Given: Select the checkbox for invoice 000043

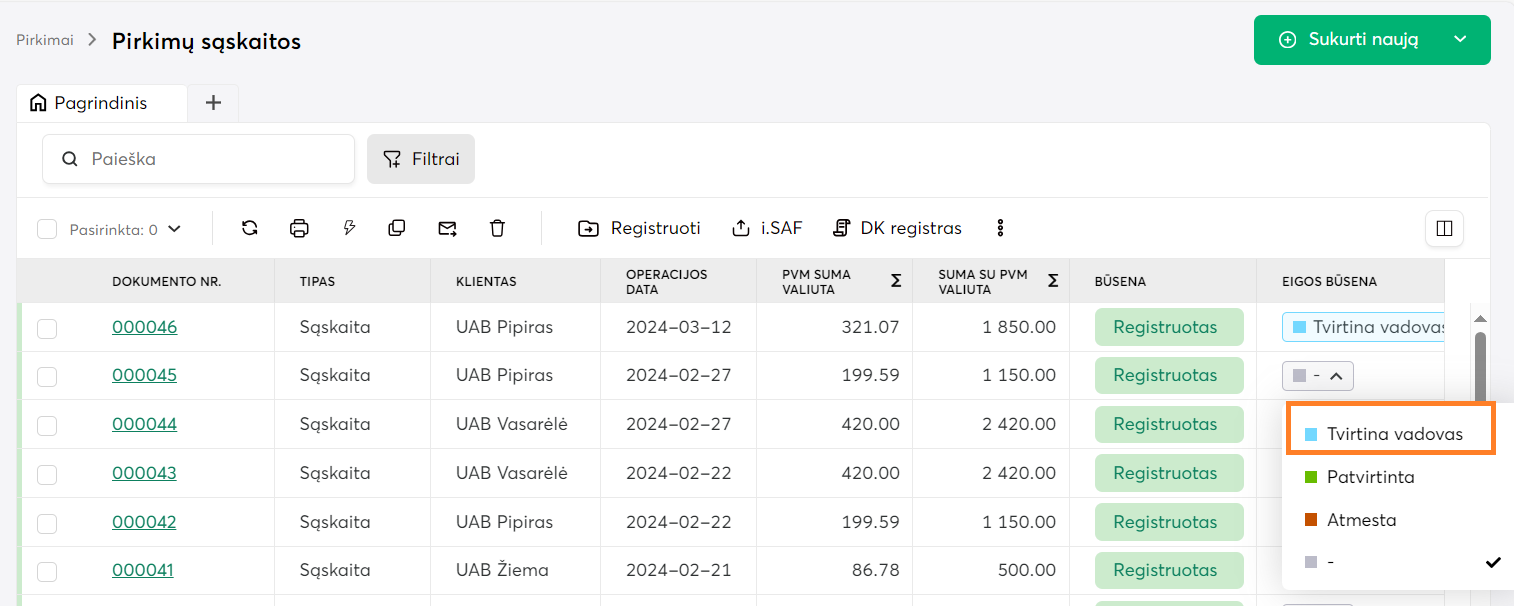Looking at the screenshot, I should pyautogui.click(x=47, y=474).
